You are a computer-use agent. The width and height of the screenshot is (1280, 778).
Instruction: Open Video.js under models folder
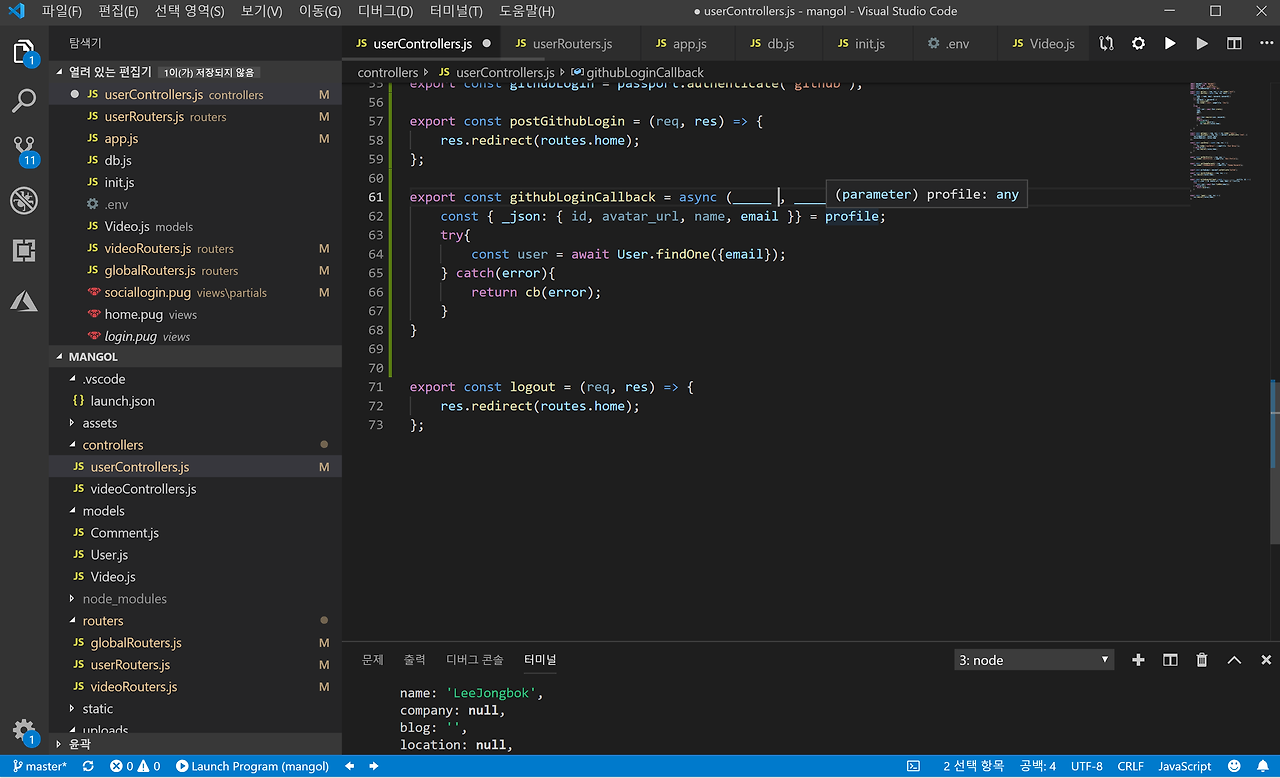[113, 577]
